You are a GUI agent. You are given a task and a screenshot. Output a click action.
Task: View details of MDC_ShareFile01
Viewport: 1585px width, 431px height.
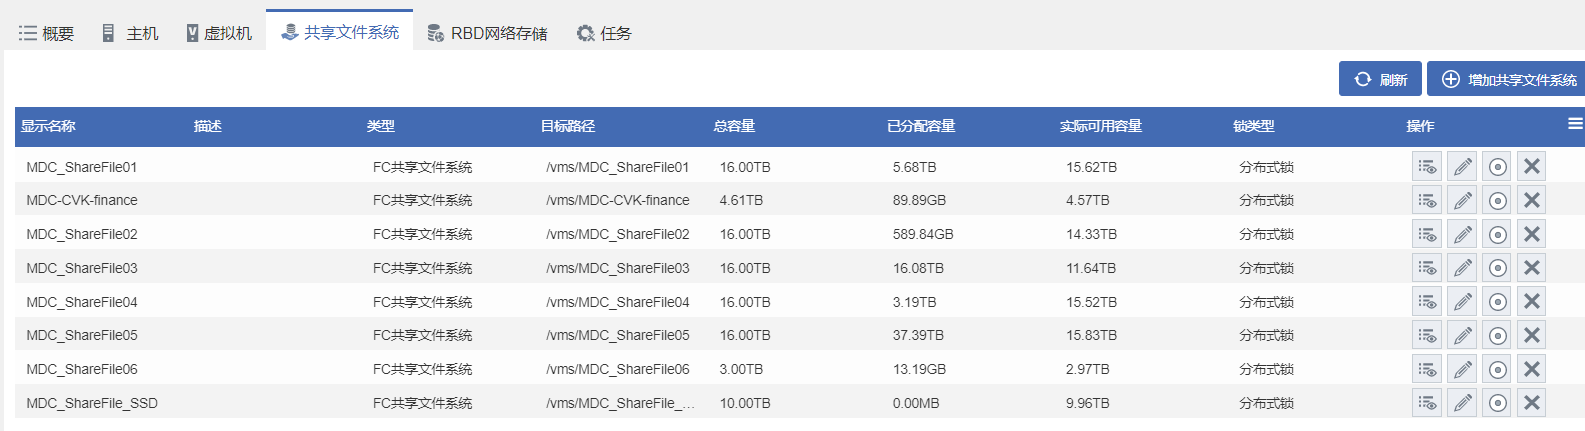[1427, 167]
